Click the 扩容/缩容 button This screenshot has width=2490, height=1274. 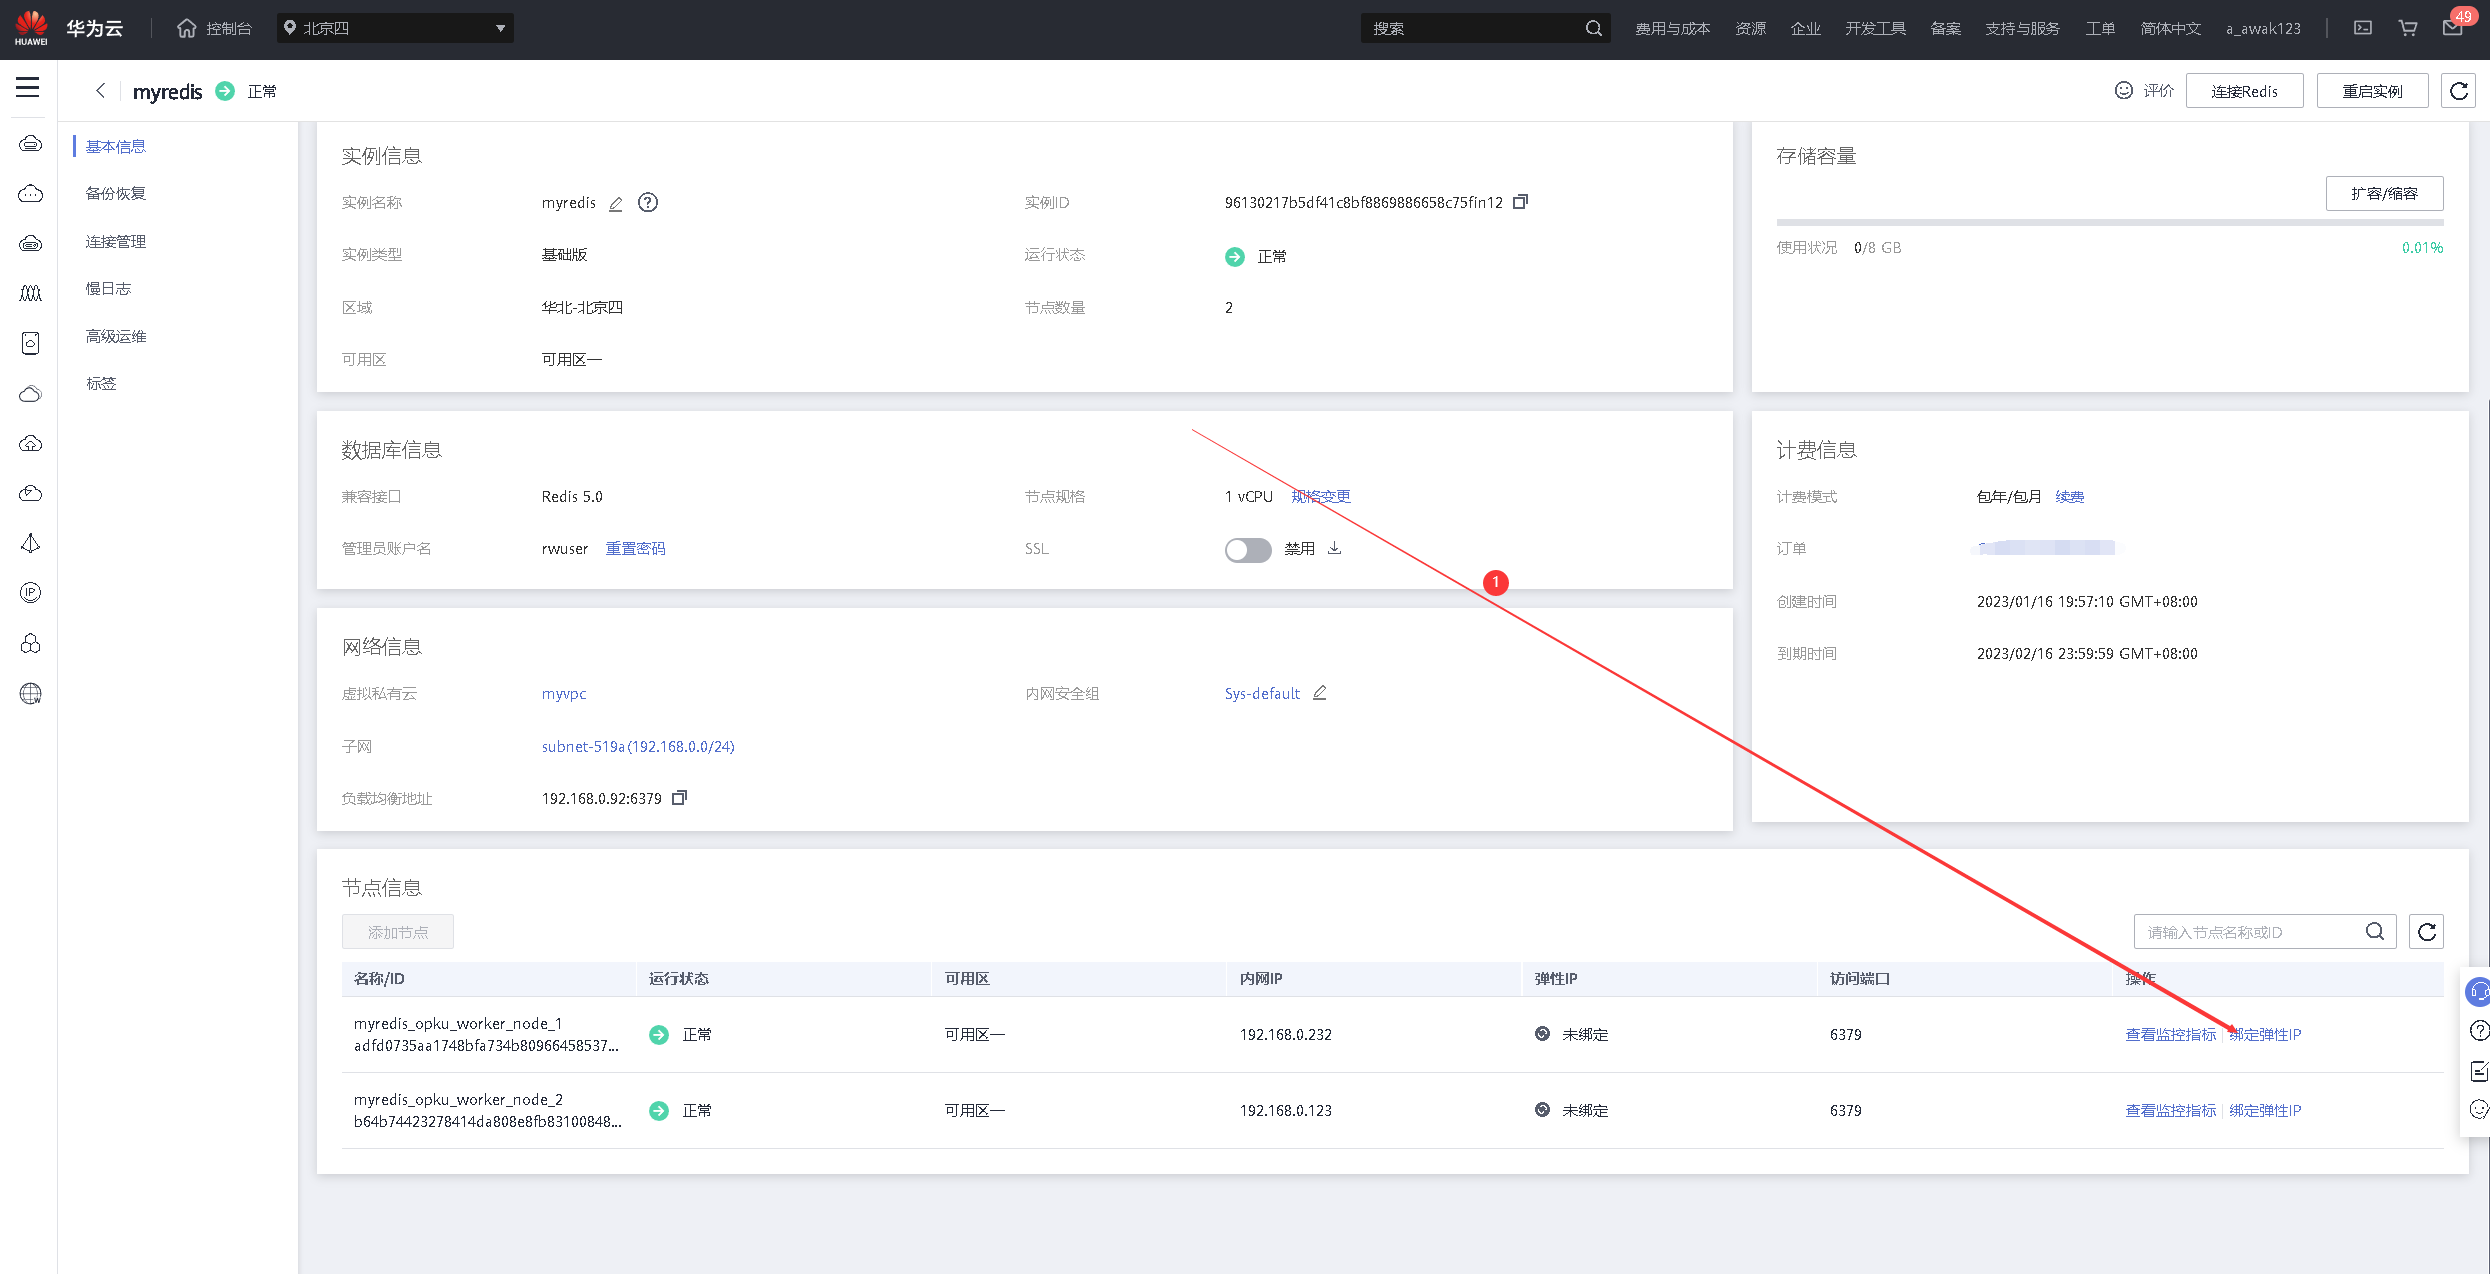click(x=2384, y=193)
